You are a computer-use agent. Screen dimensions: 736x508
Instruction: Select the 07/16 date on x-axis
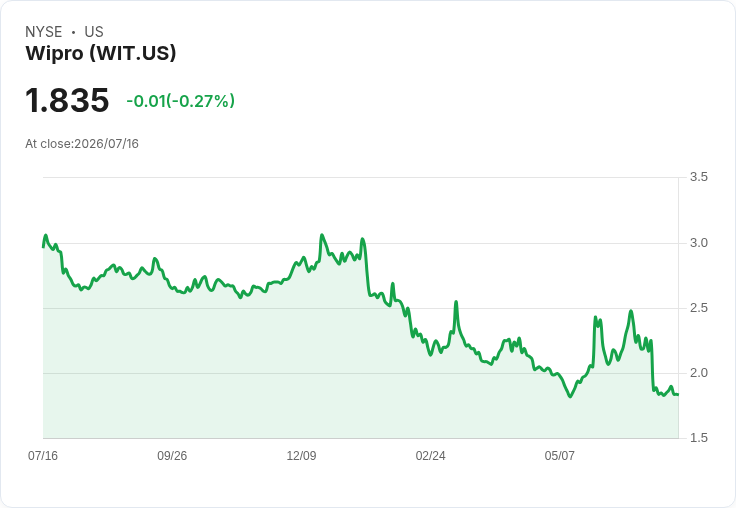click(43, 455)
